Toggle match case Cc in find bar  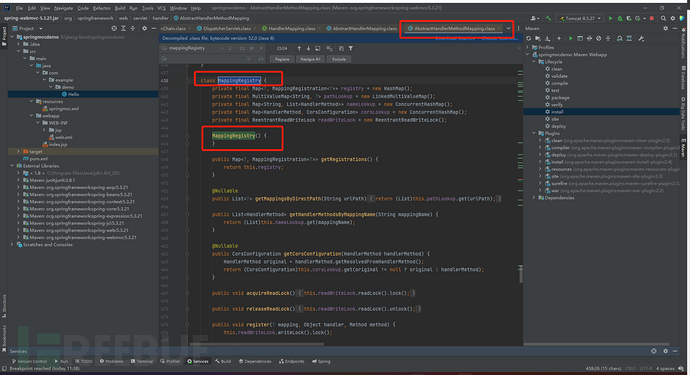tap(242, 48)
